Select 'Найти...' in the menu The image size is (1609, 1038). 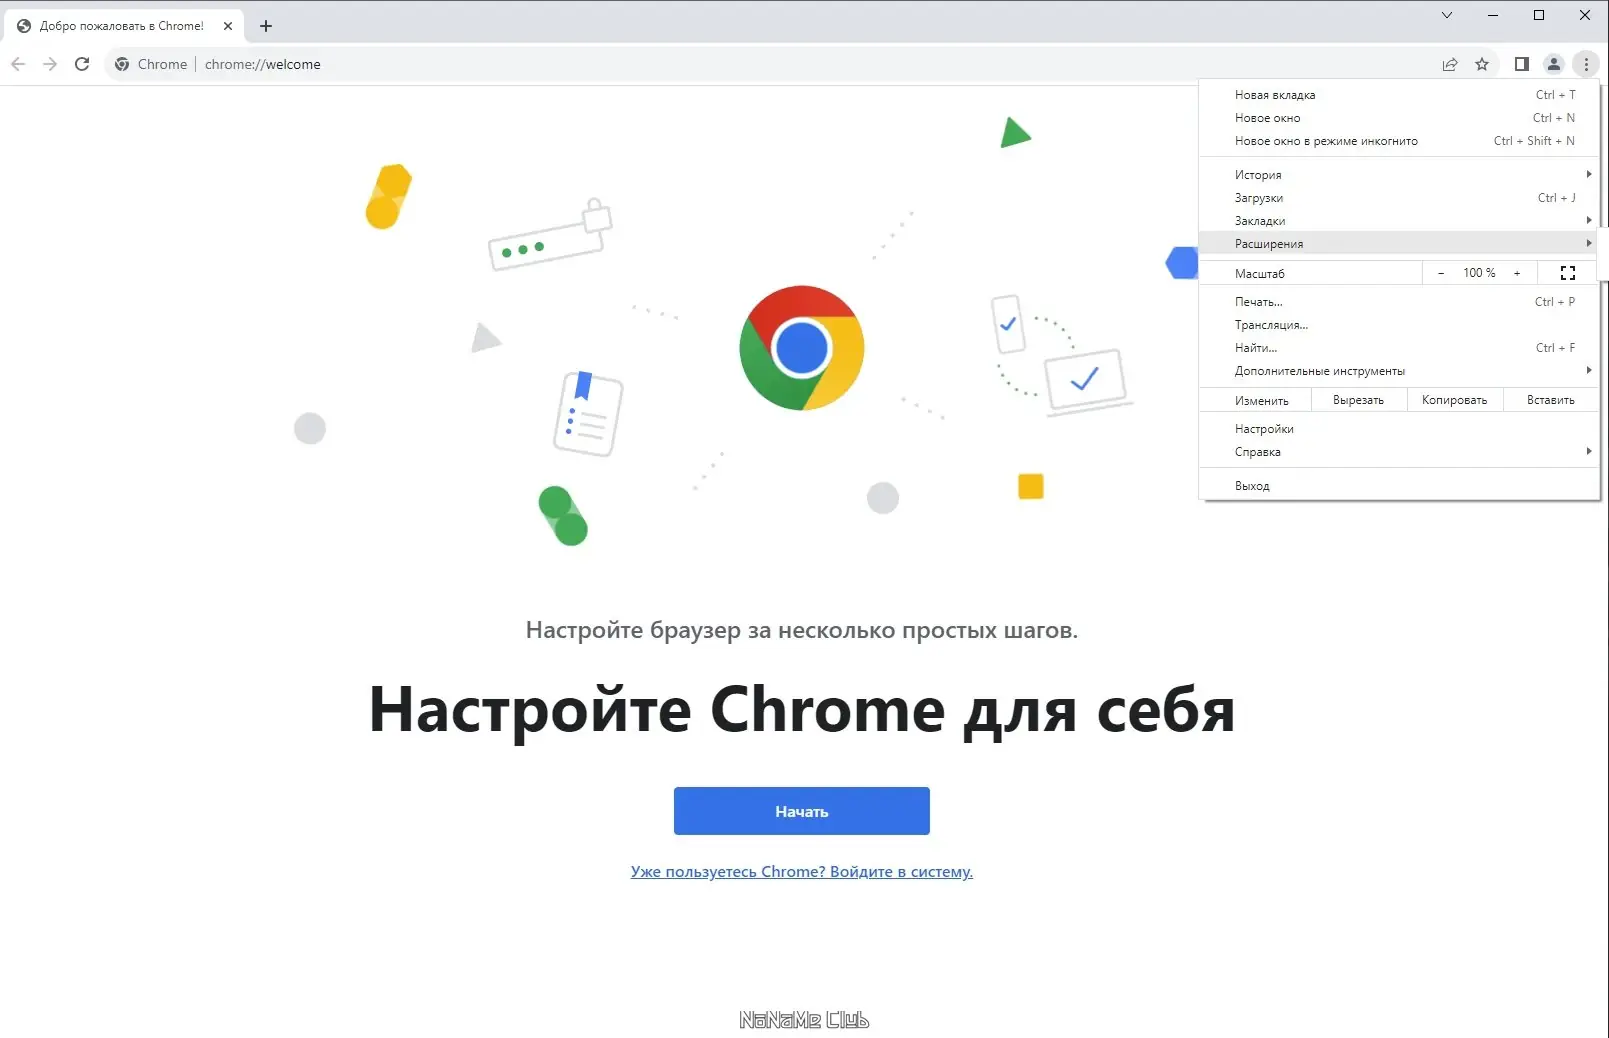(1399, 348)
